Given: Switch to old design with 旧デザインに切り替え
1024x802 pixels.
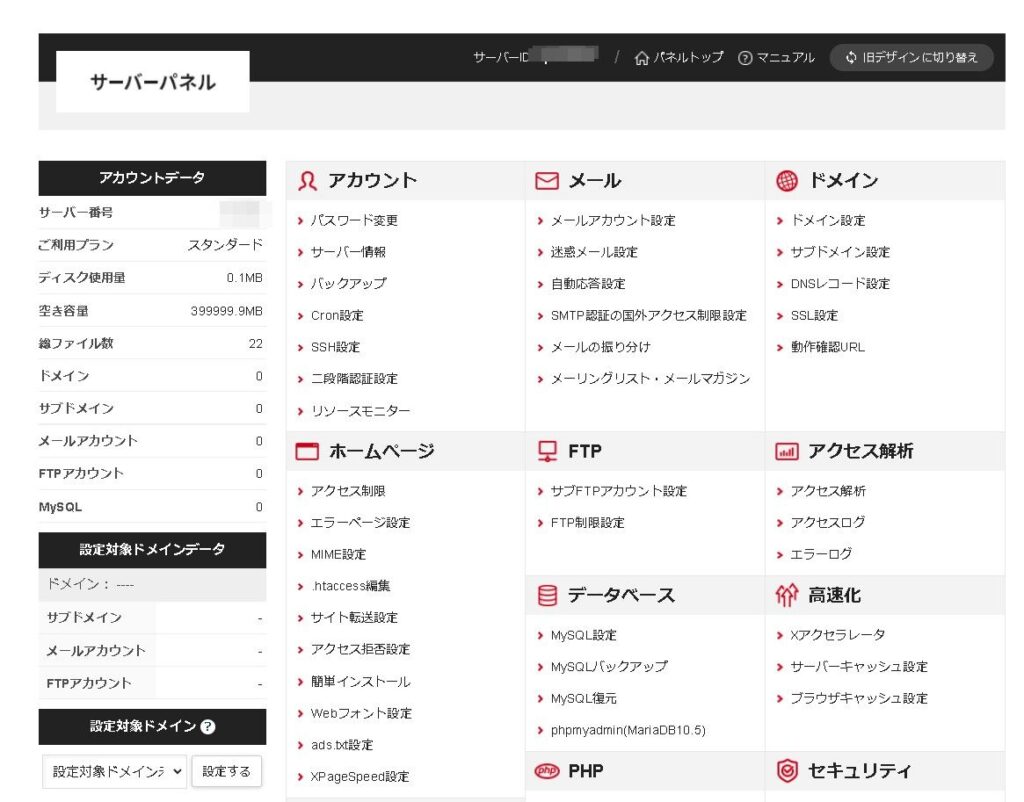Looking at the screenshot, I should [x=911, y=57].
